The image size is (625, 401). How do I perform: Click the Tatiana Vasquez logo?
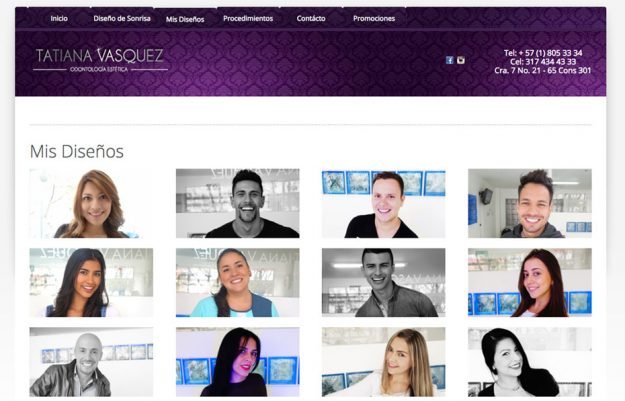pos(100,60)
